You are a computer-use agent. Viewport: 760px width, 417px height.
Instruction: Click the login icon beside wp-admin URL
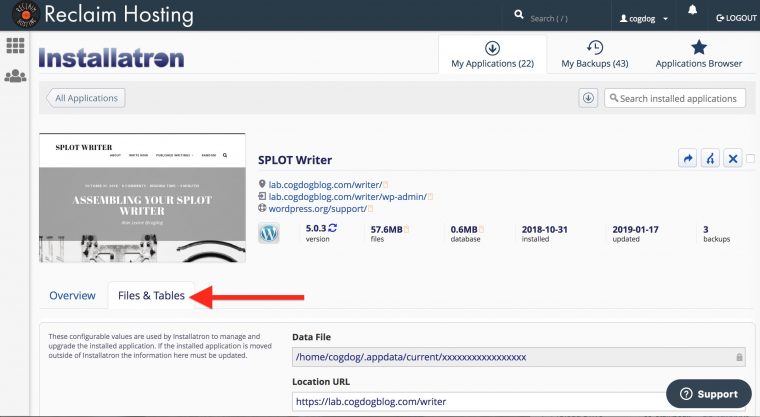tap(262, 196)
